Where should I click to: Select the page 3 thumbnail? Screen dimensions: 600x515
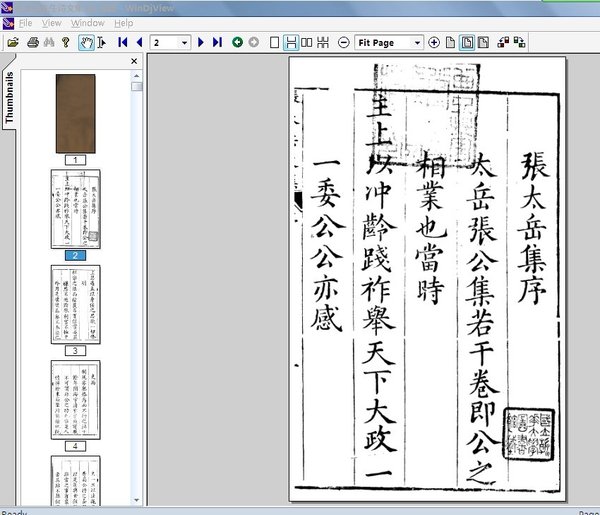click(75, 305)
